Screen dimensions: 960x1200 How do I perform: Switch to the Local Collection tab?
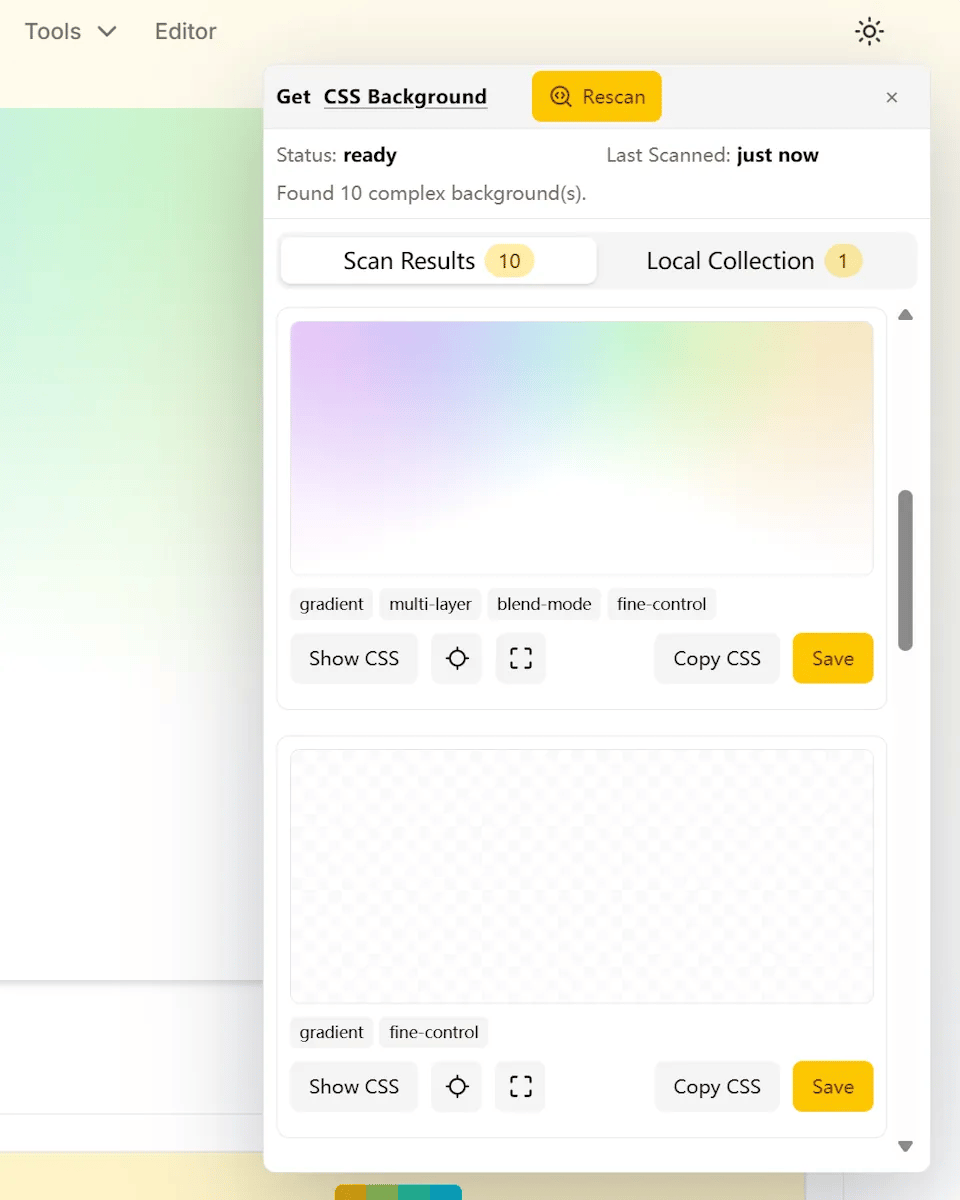tap(757, 260)
